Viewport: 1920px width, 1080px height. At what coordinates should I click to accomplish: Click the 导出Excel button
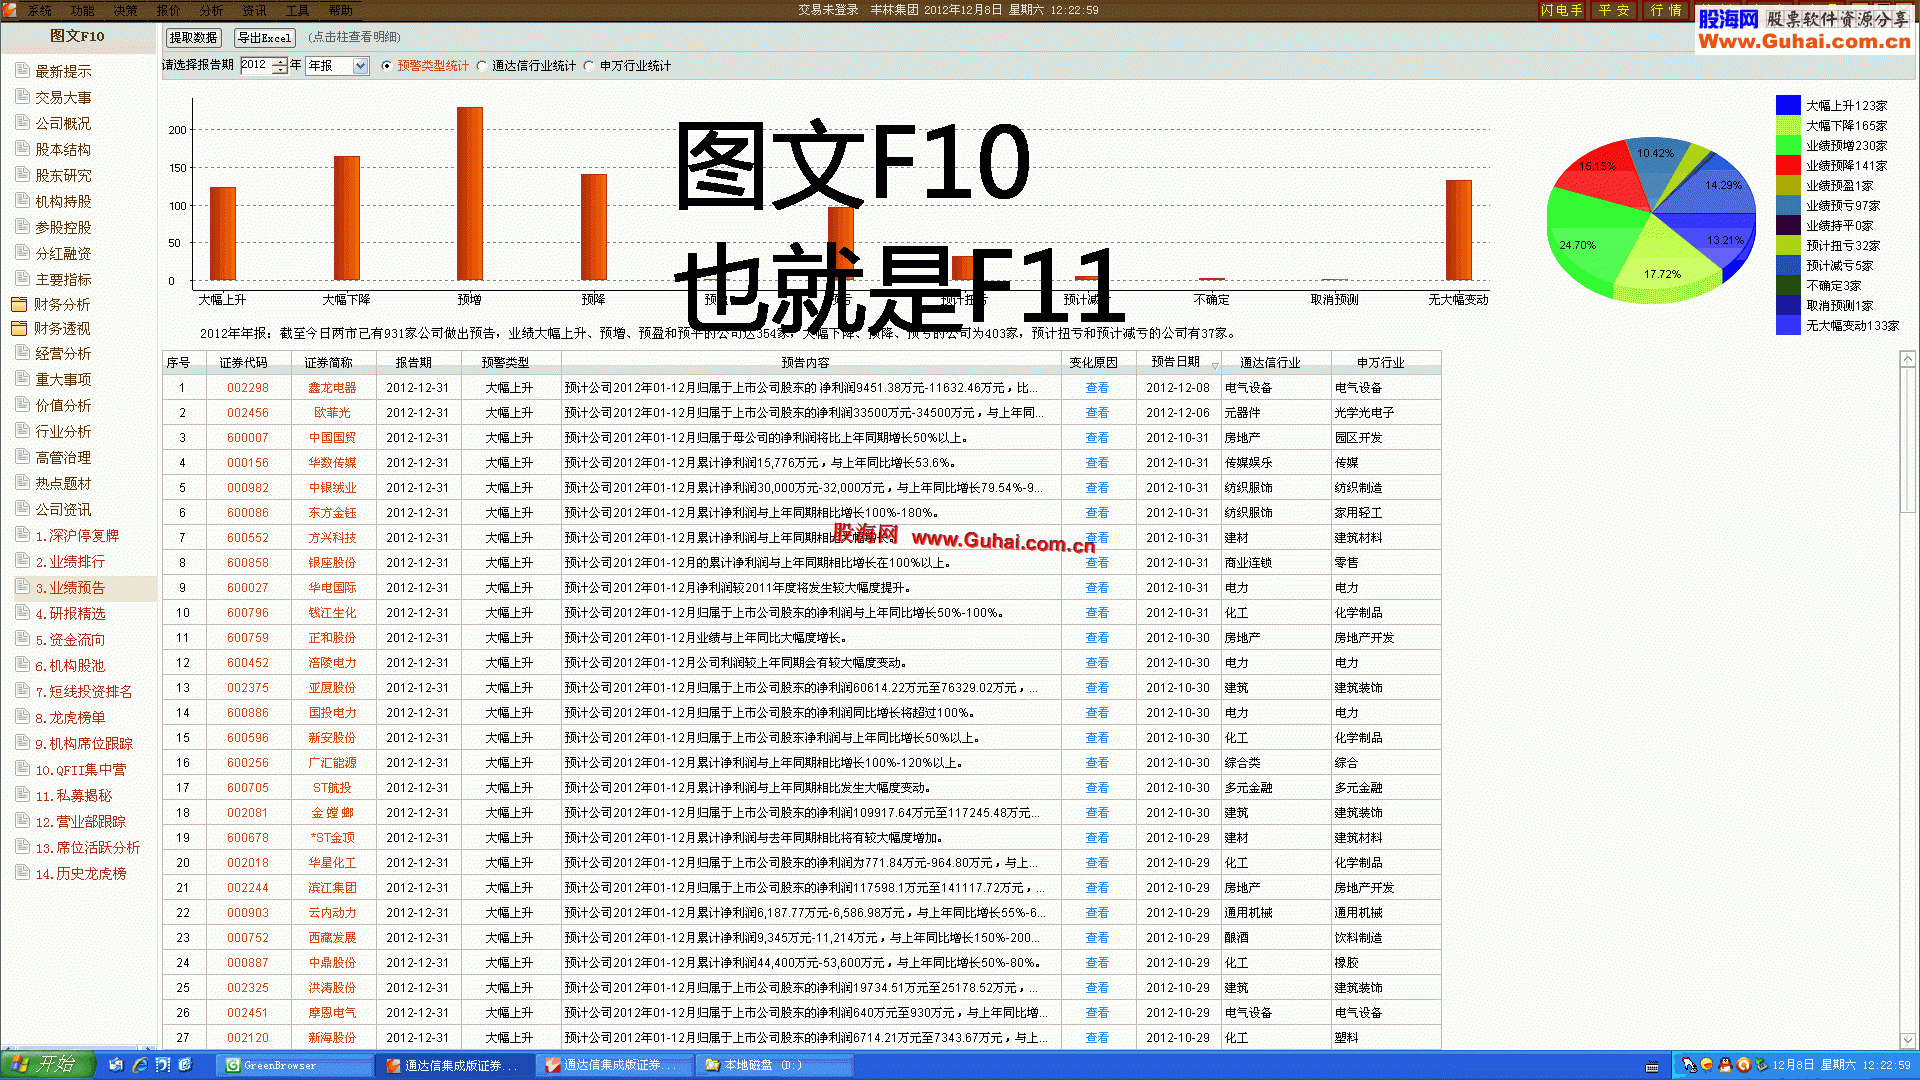pos(264,38)
